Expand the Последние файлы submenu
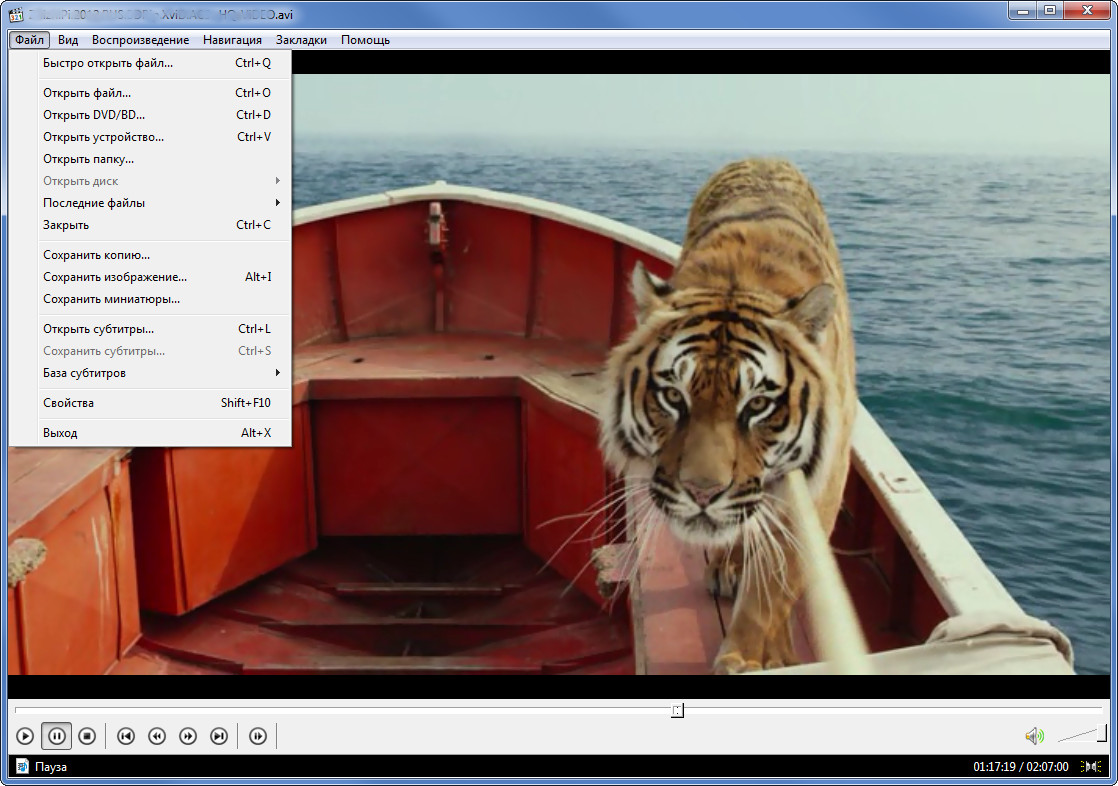Viewport: 1118px width, 786px height. [x=150, y=203]
